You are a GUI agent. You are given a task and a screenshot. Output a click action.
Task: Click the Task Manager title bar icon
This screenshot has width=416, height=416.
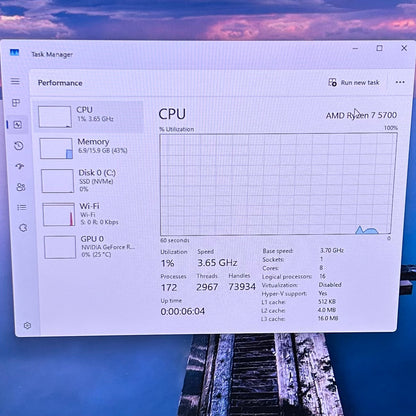15,53
